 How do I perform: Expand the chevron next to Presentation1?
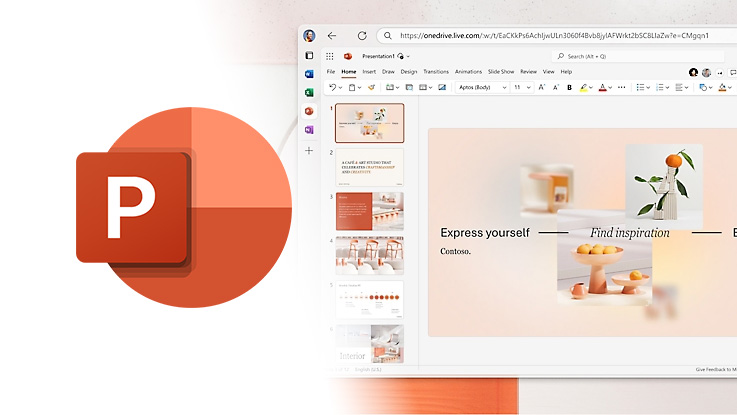click(x=408, y=56)
